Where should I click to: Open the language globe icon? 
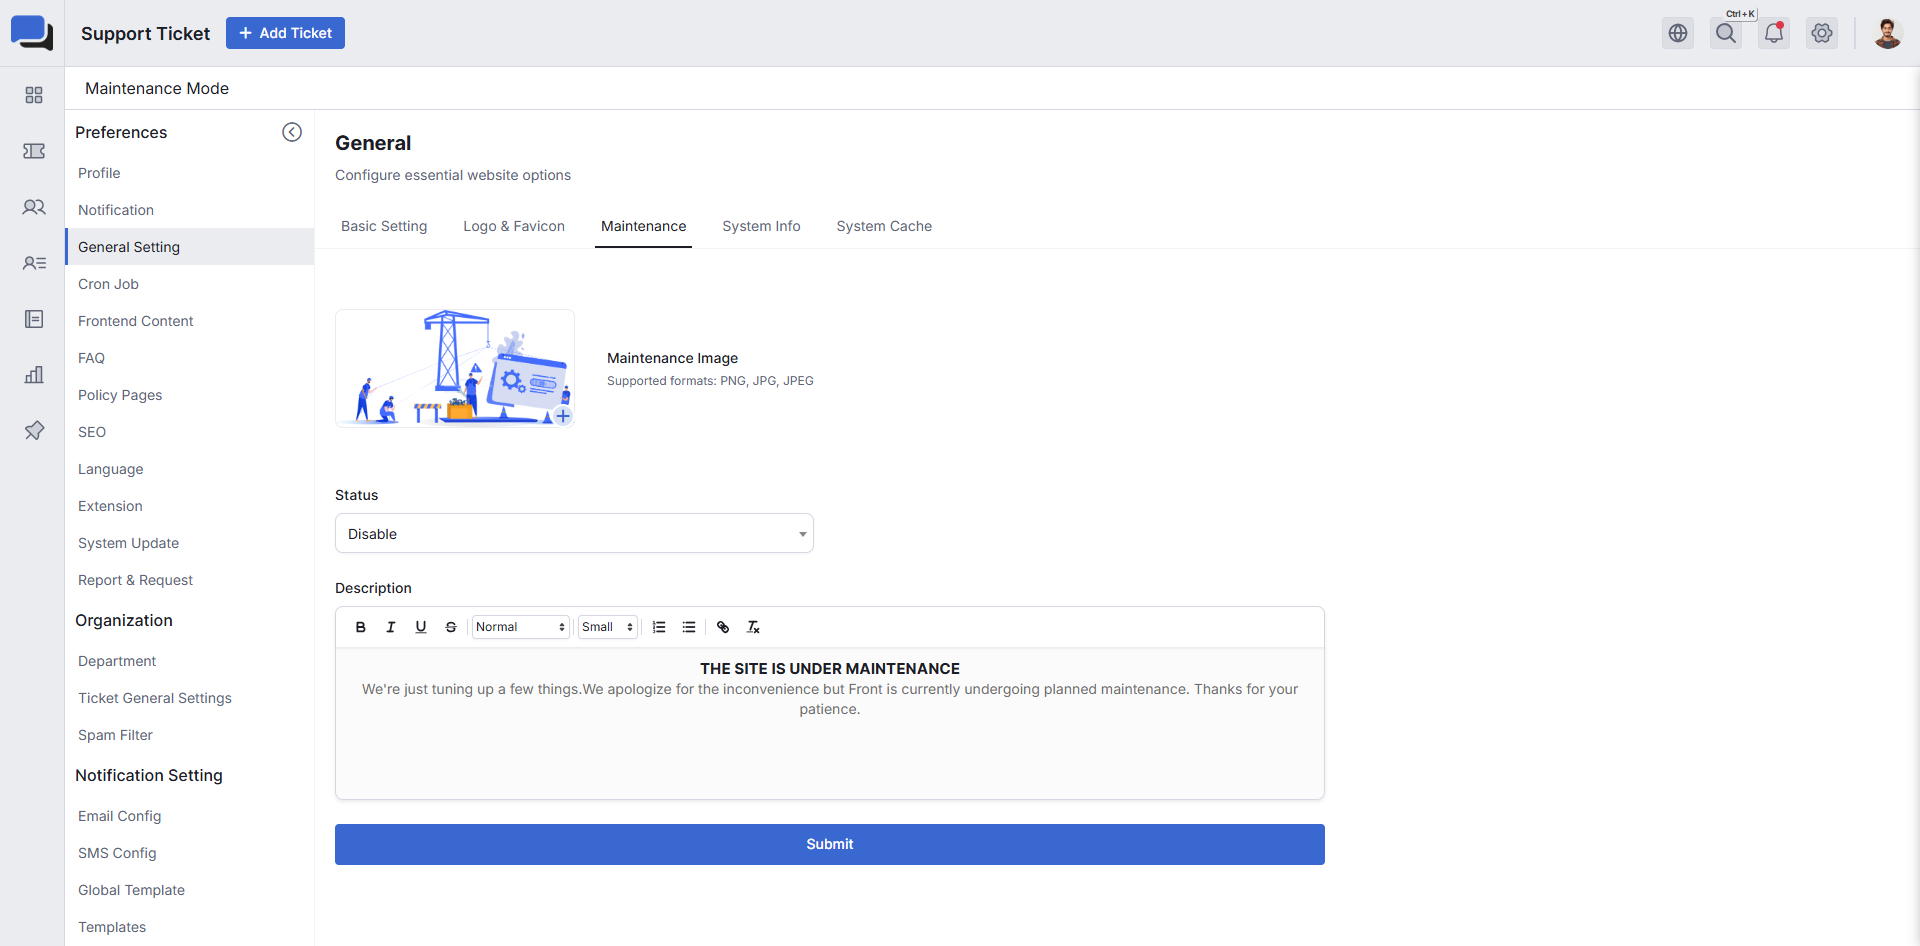click(x=1678, y=33)
